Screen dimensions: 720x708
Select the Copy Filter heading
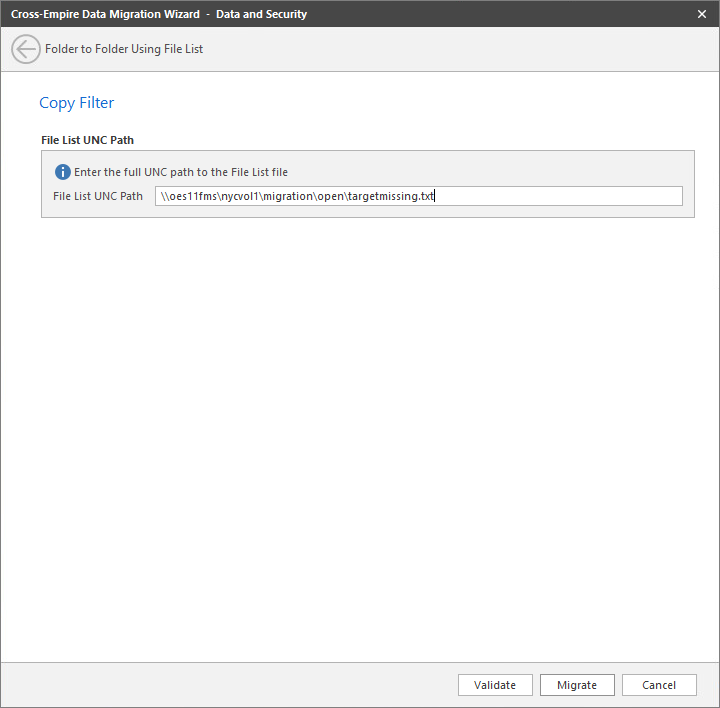click(76, 103)
